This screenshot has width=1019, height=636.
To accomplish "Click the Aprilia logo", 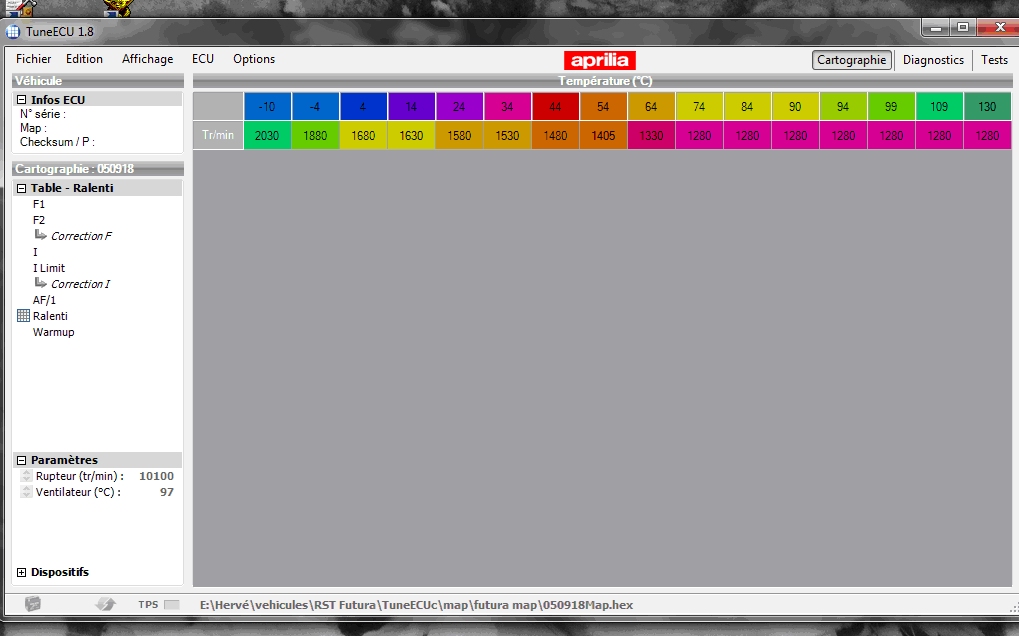I will click(599, 60).
